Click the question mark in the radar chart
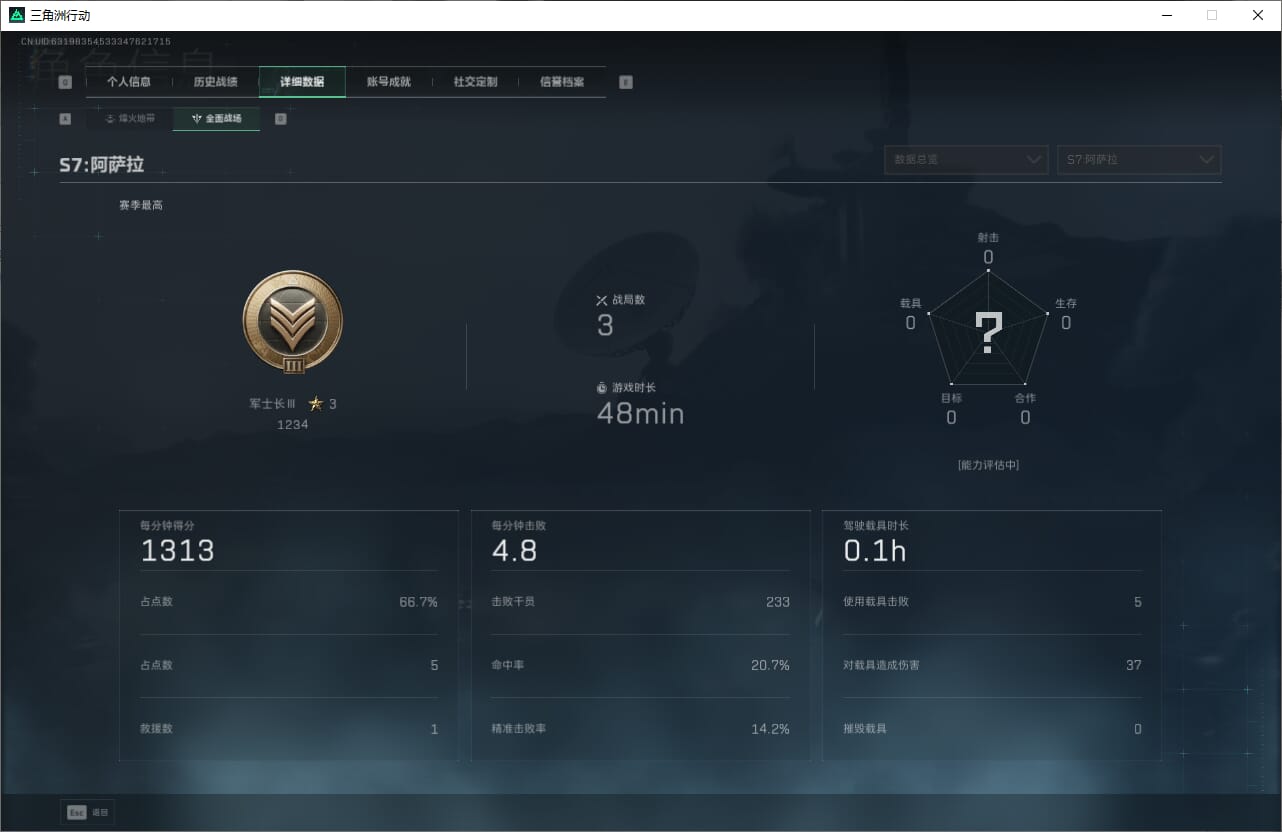Image resolution: width=1282 pixels, height=832 pixels. click(x=988, y=333)
